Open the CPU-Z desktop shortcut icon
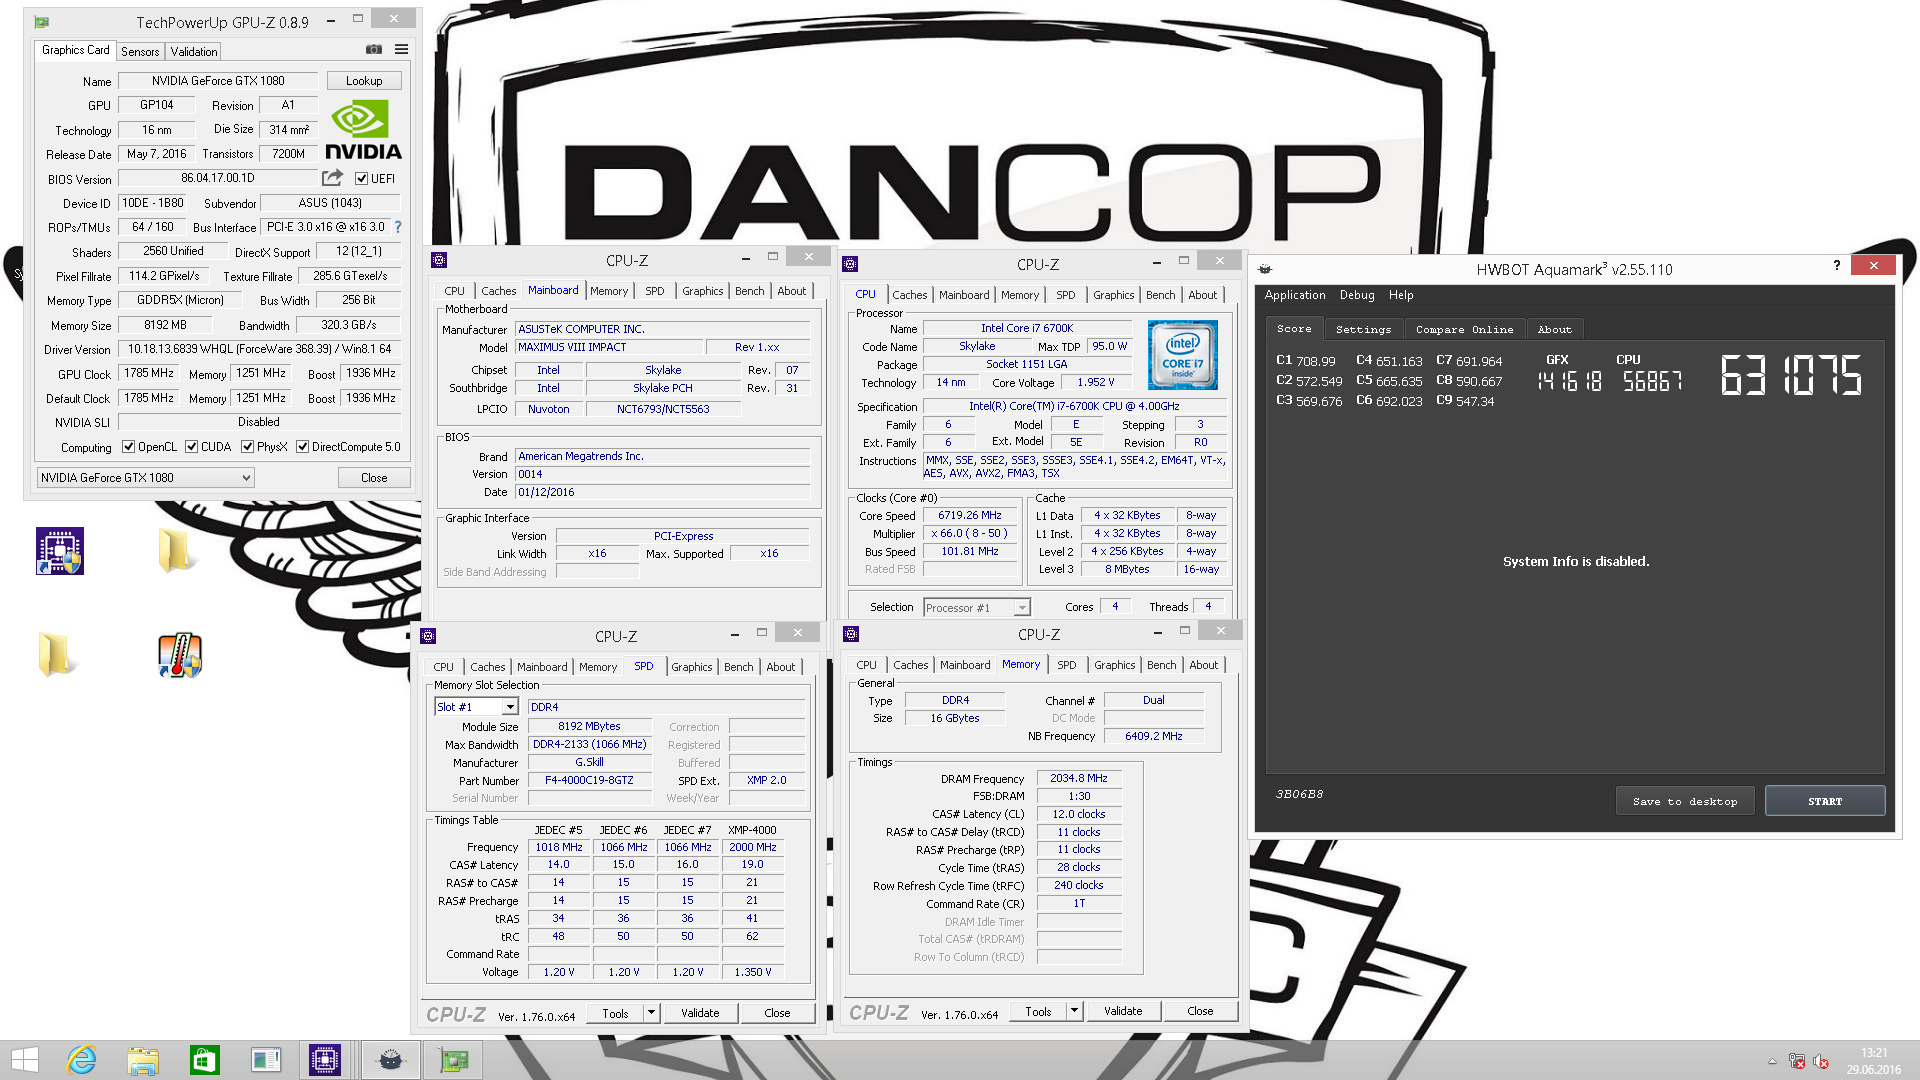The image size is (1920, 1080). click(x=60, y=550)
